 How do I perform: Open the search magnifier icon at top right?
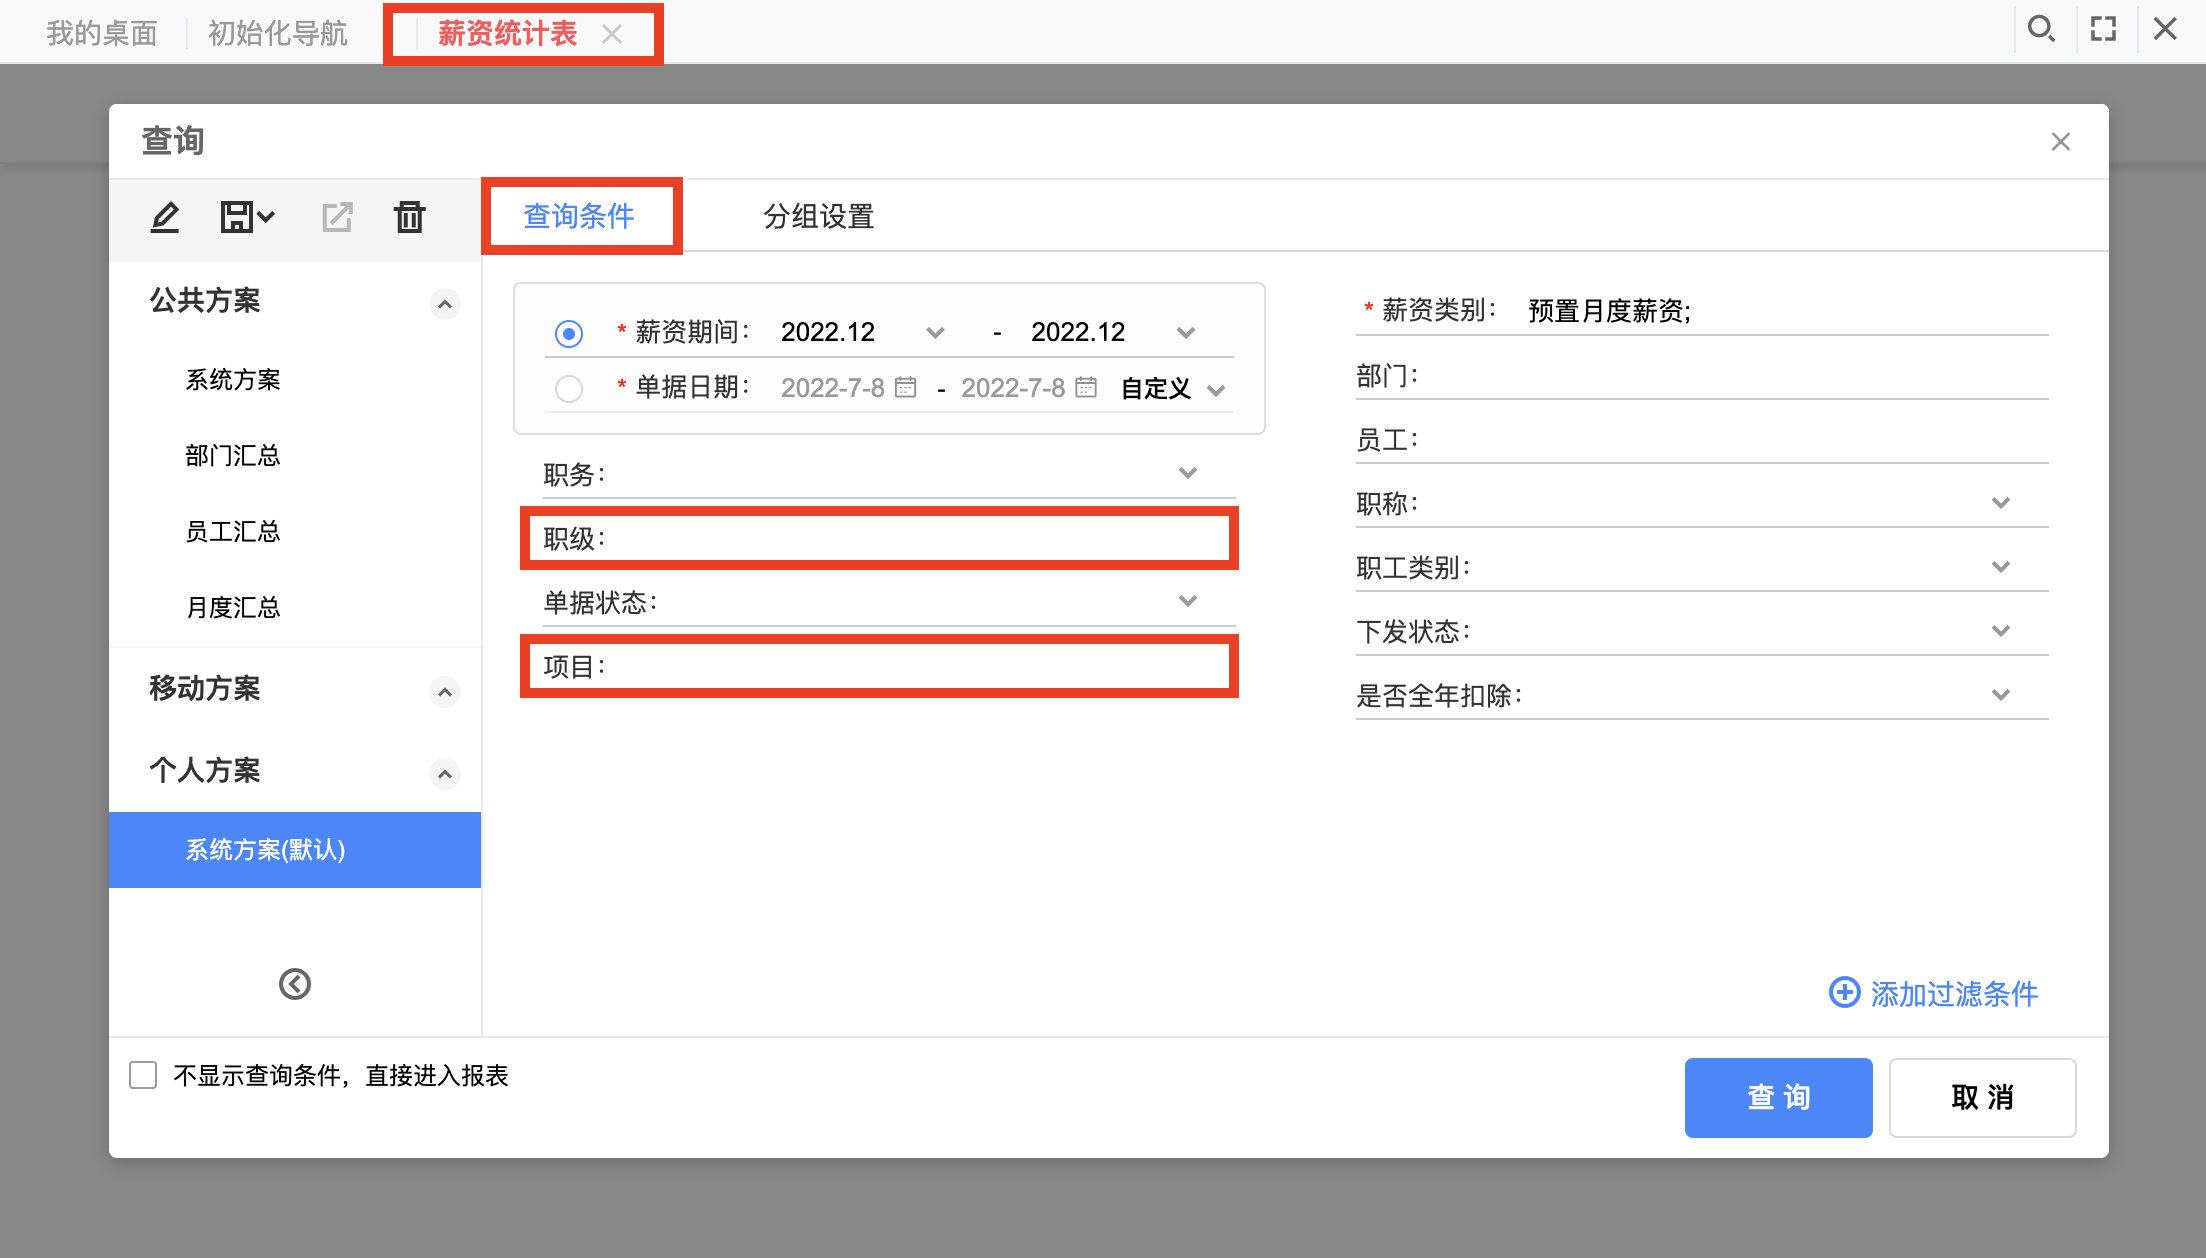tap(2041, 29)
